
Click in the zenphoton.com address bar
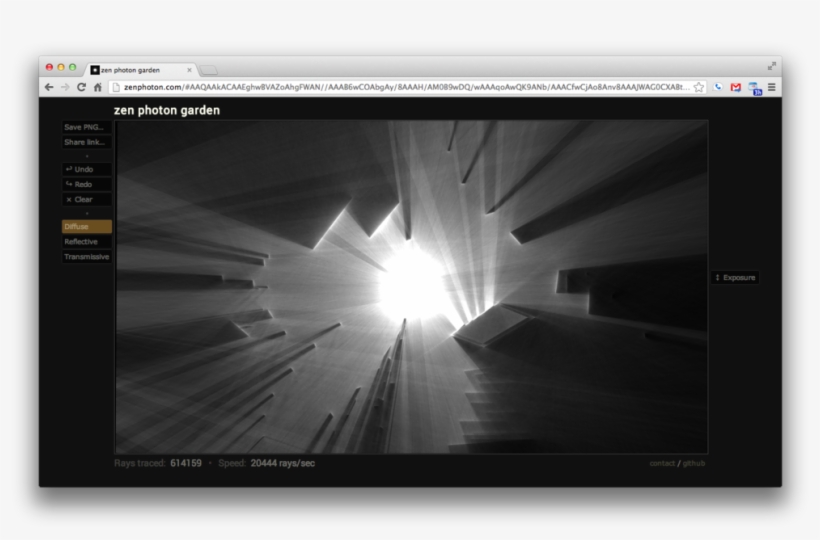point(400,87)
